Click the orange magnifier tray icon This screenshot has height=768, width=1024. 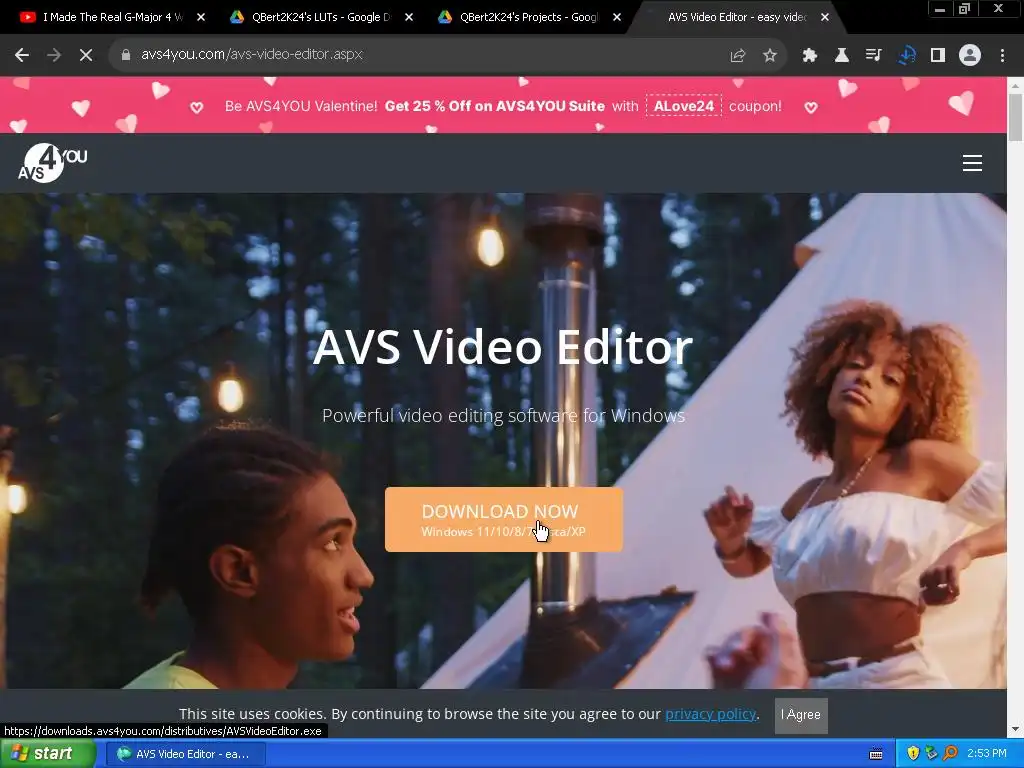click(950, 754)
